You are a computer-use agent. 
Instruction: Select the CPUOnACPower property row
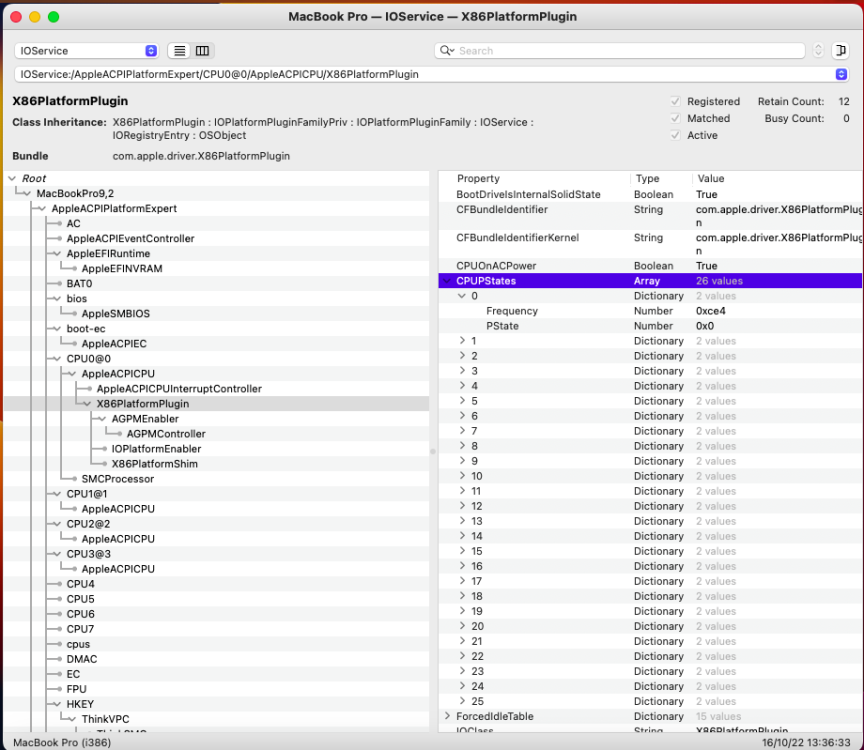650,266
